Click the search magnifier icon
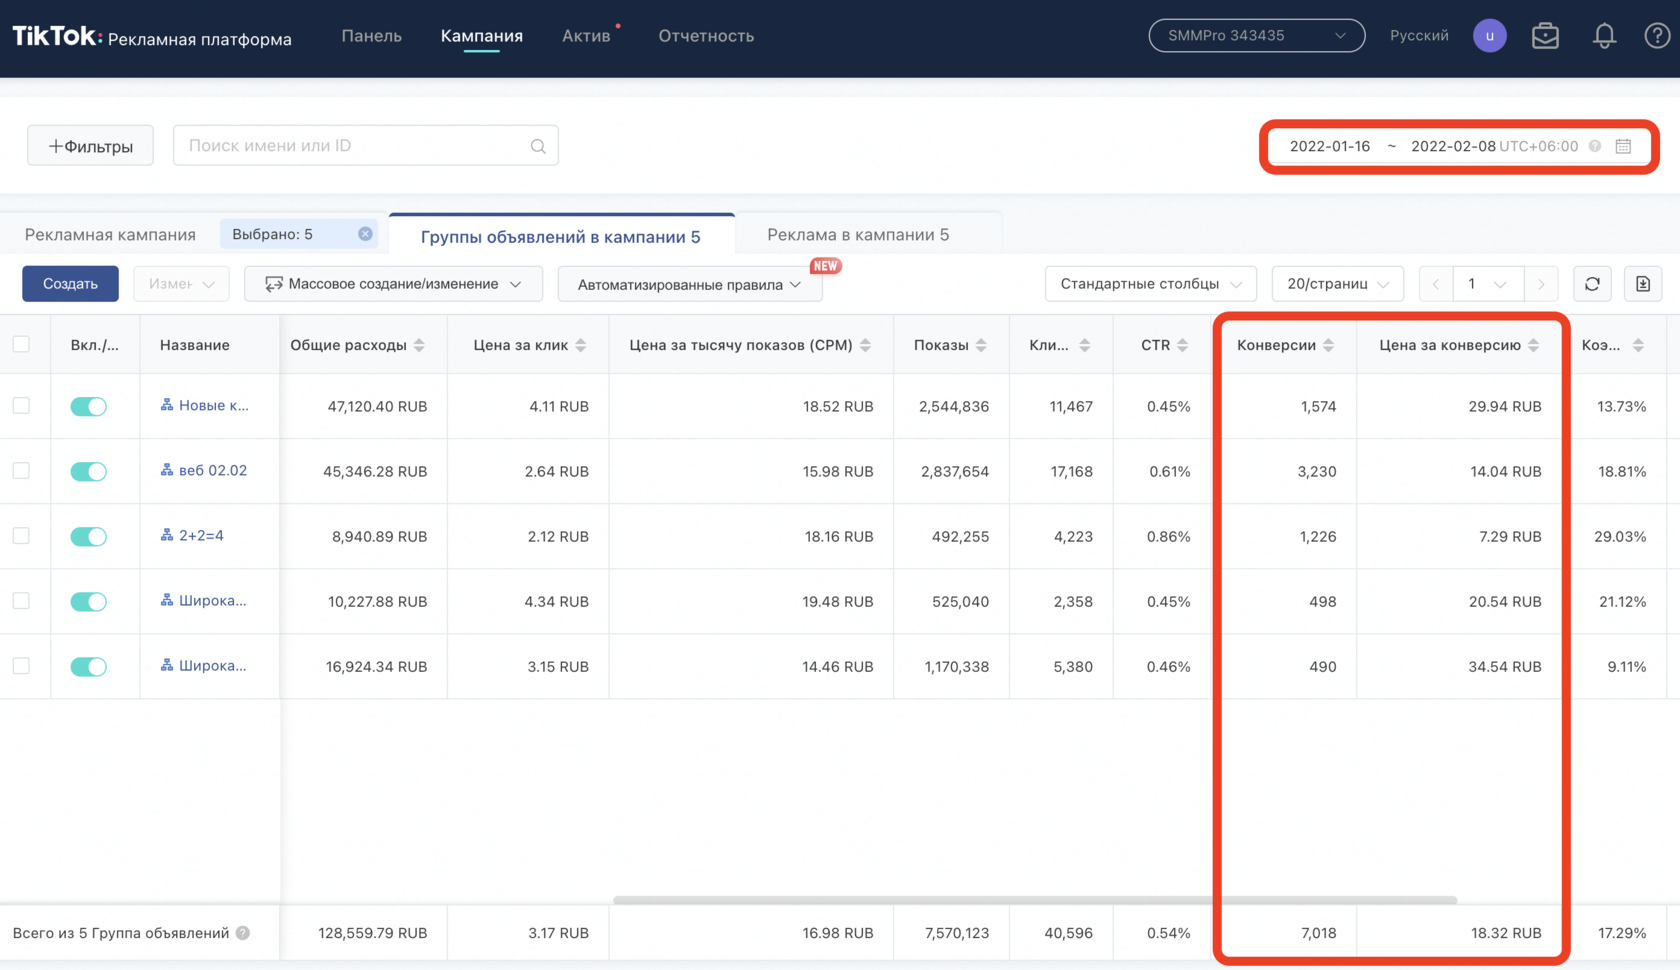Viewport: 1680px width, 970px height. 538,146
